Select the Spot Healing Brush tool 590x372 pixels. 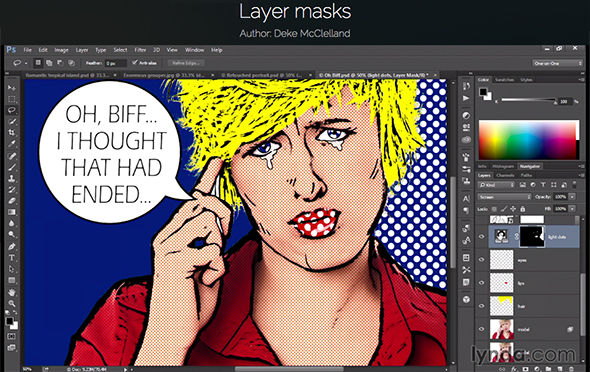(x=12, y=156)
